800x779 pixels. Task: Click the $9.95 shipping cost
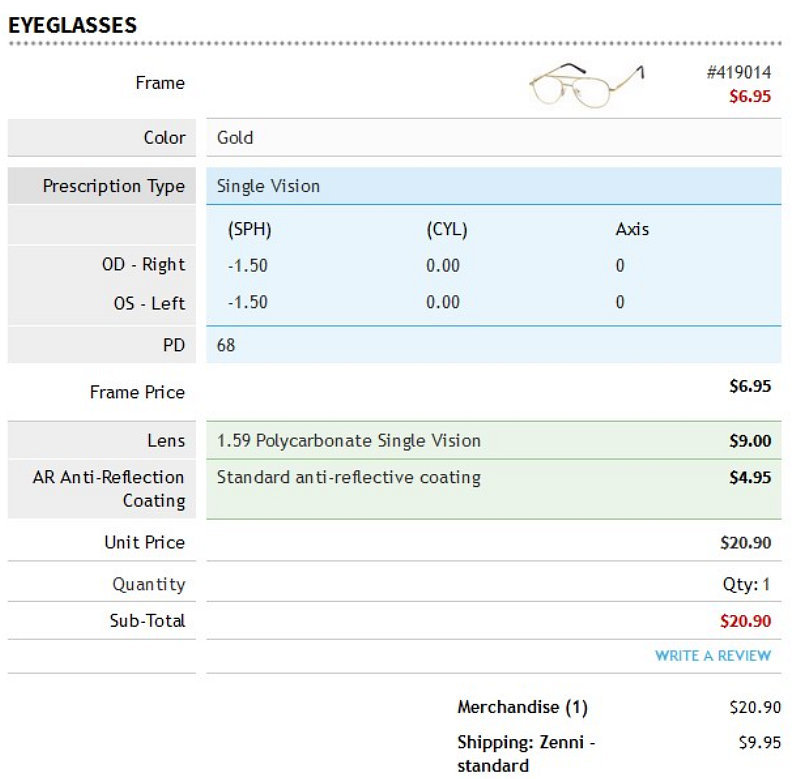point(760,742)
